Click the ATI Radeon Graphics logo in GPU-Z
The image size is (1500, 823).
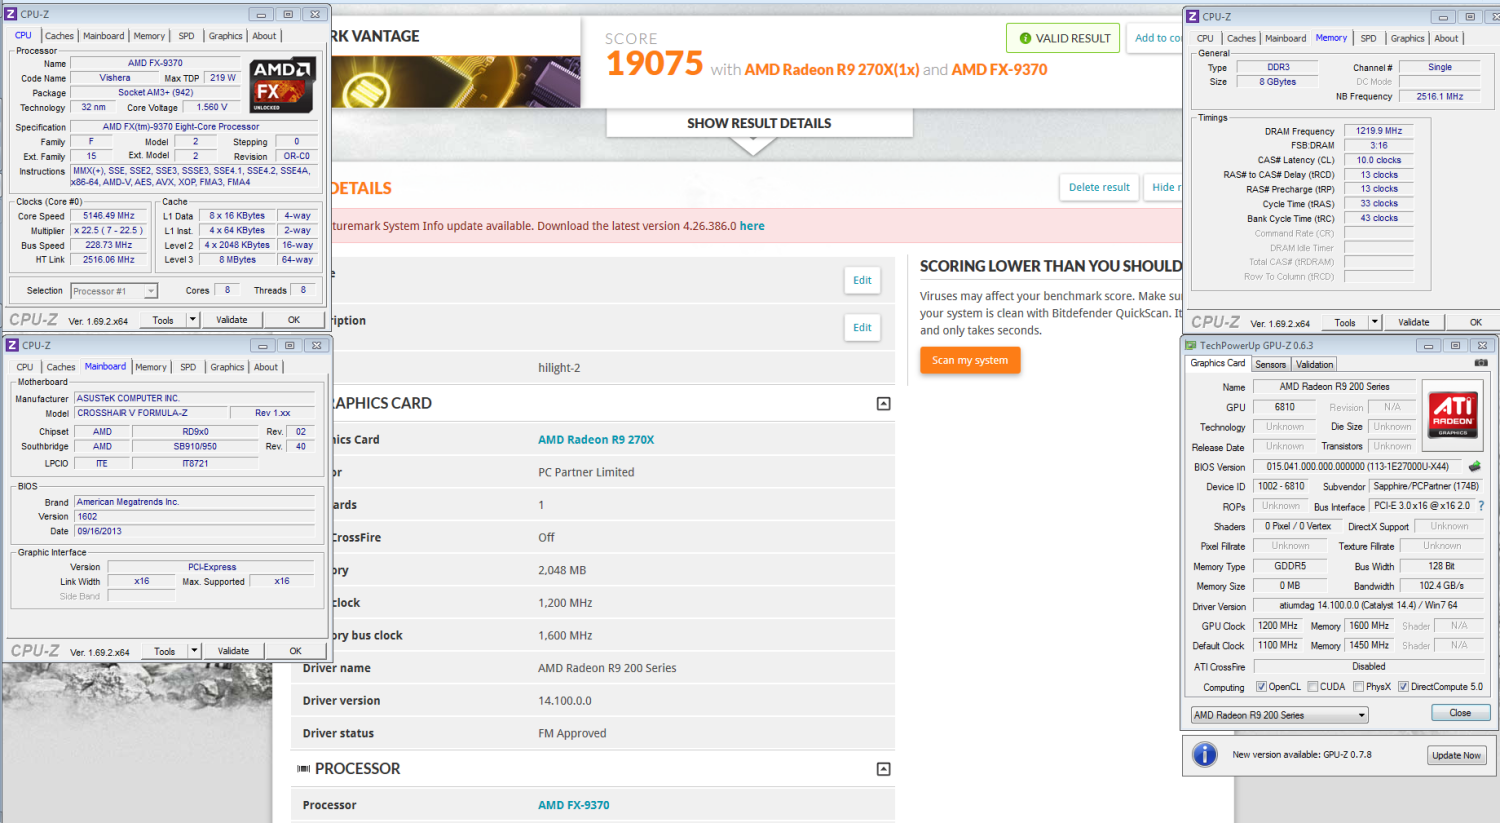pos(1453,414)
